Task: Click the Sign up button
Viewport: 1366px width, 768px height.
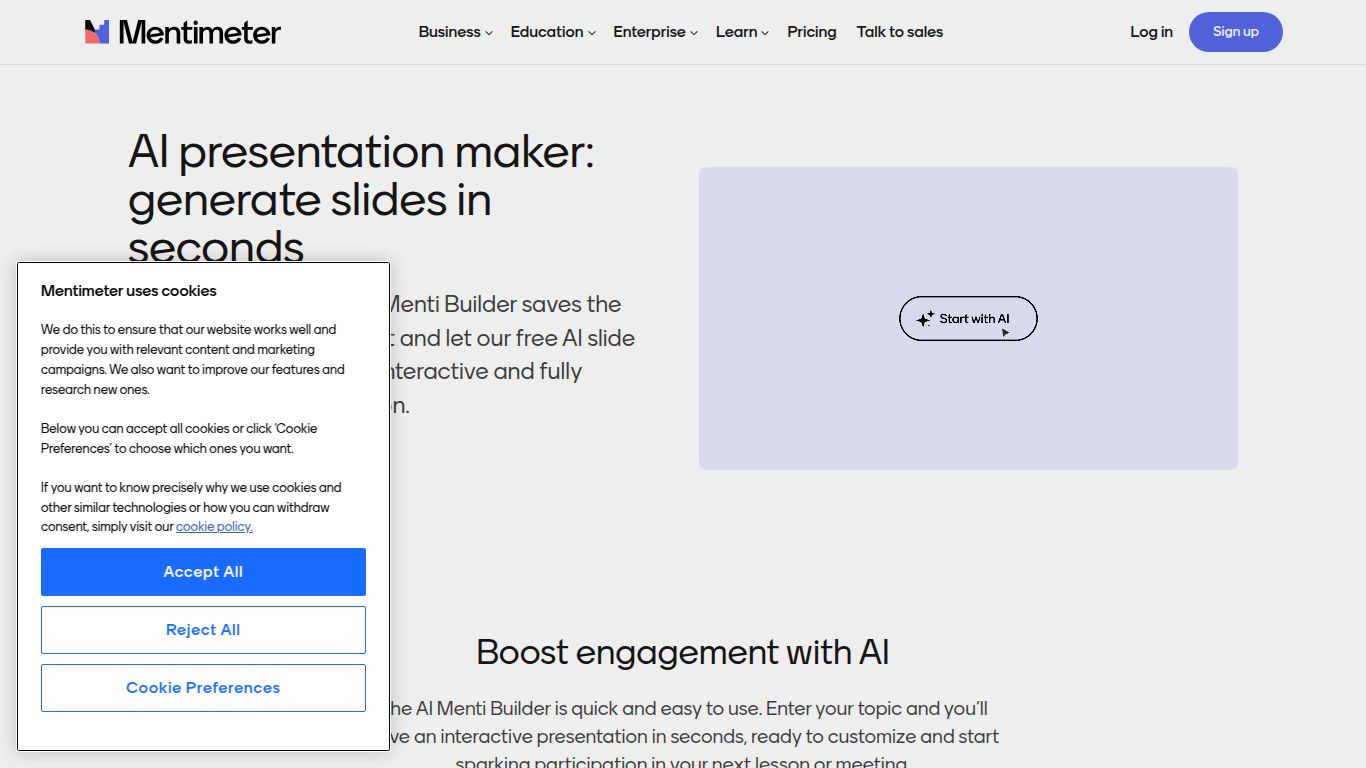Action: (x=1235, y=31)
